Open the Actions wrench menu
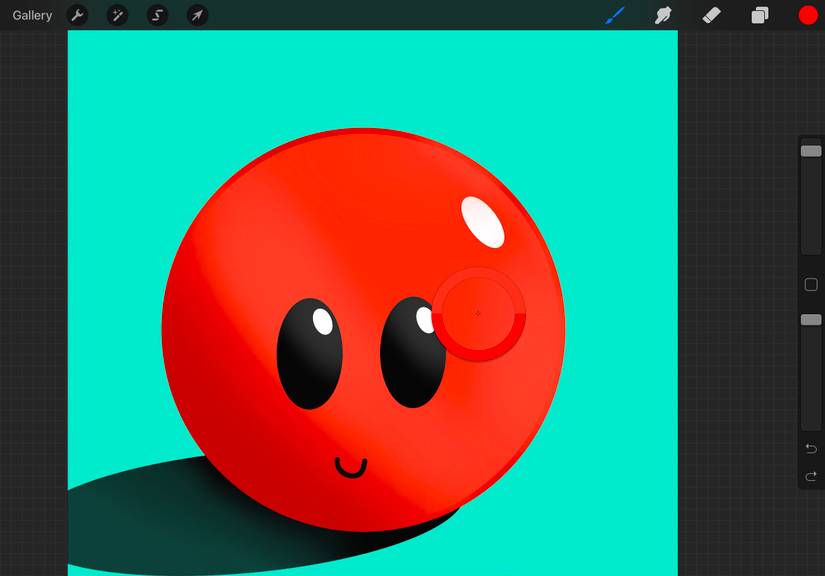Viewport: 825px width, 576px height. tap(77, 15)
